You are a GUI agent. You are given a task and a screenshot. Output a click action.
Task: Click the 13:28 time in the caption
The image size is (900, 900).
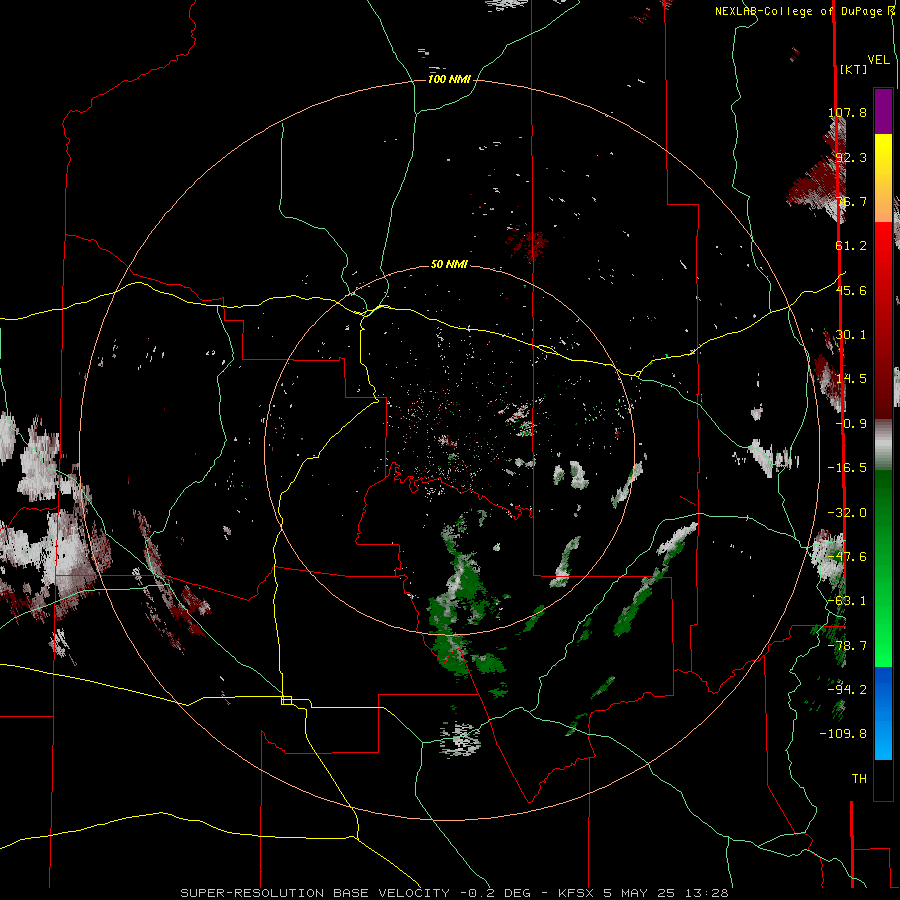coord(707,893)
